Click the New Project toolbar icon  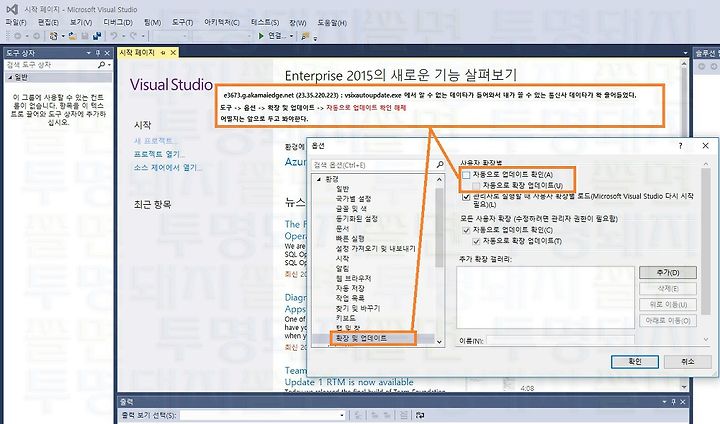click(53, 36)
